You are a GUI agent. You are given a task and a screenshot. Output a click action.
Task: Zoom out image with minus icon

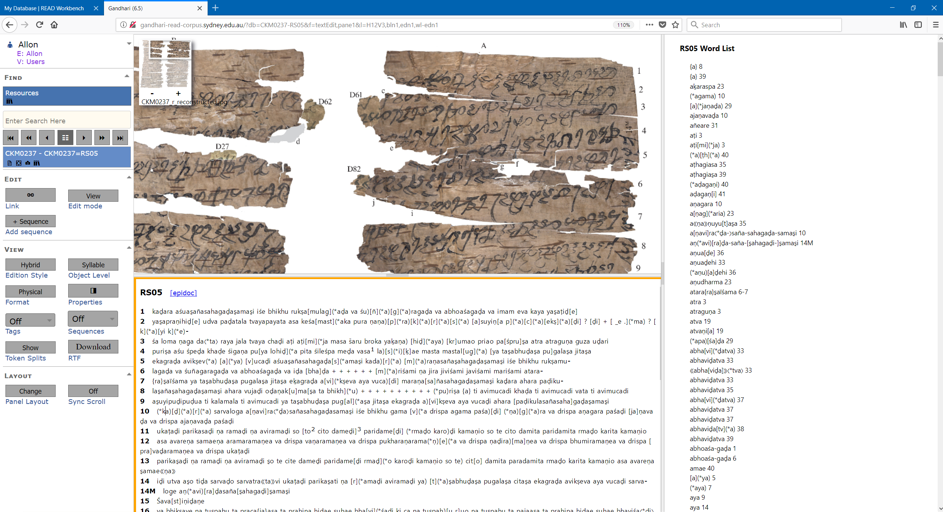point(152,94)
